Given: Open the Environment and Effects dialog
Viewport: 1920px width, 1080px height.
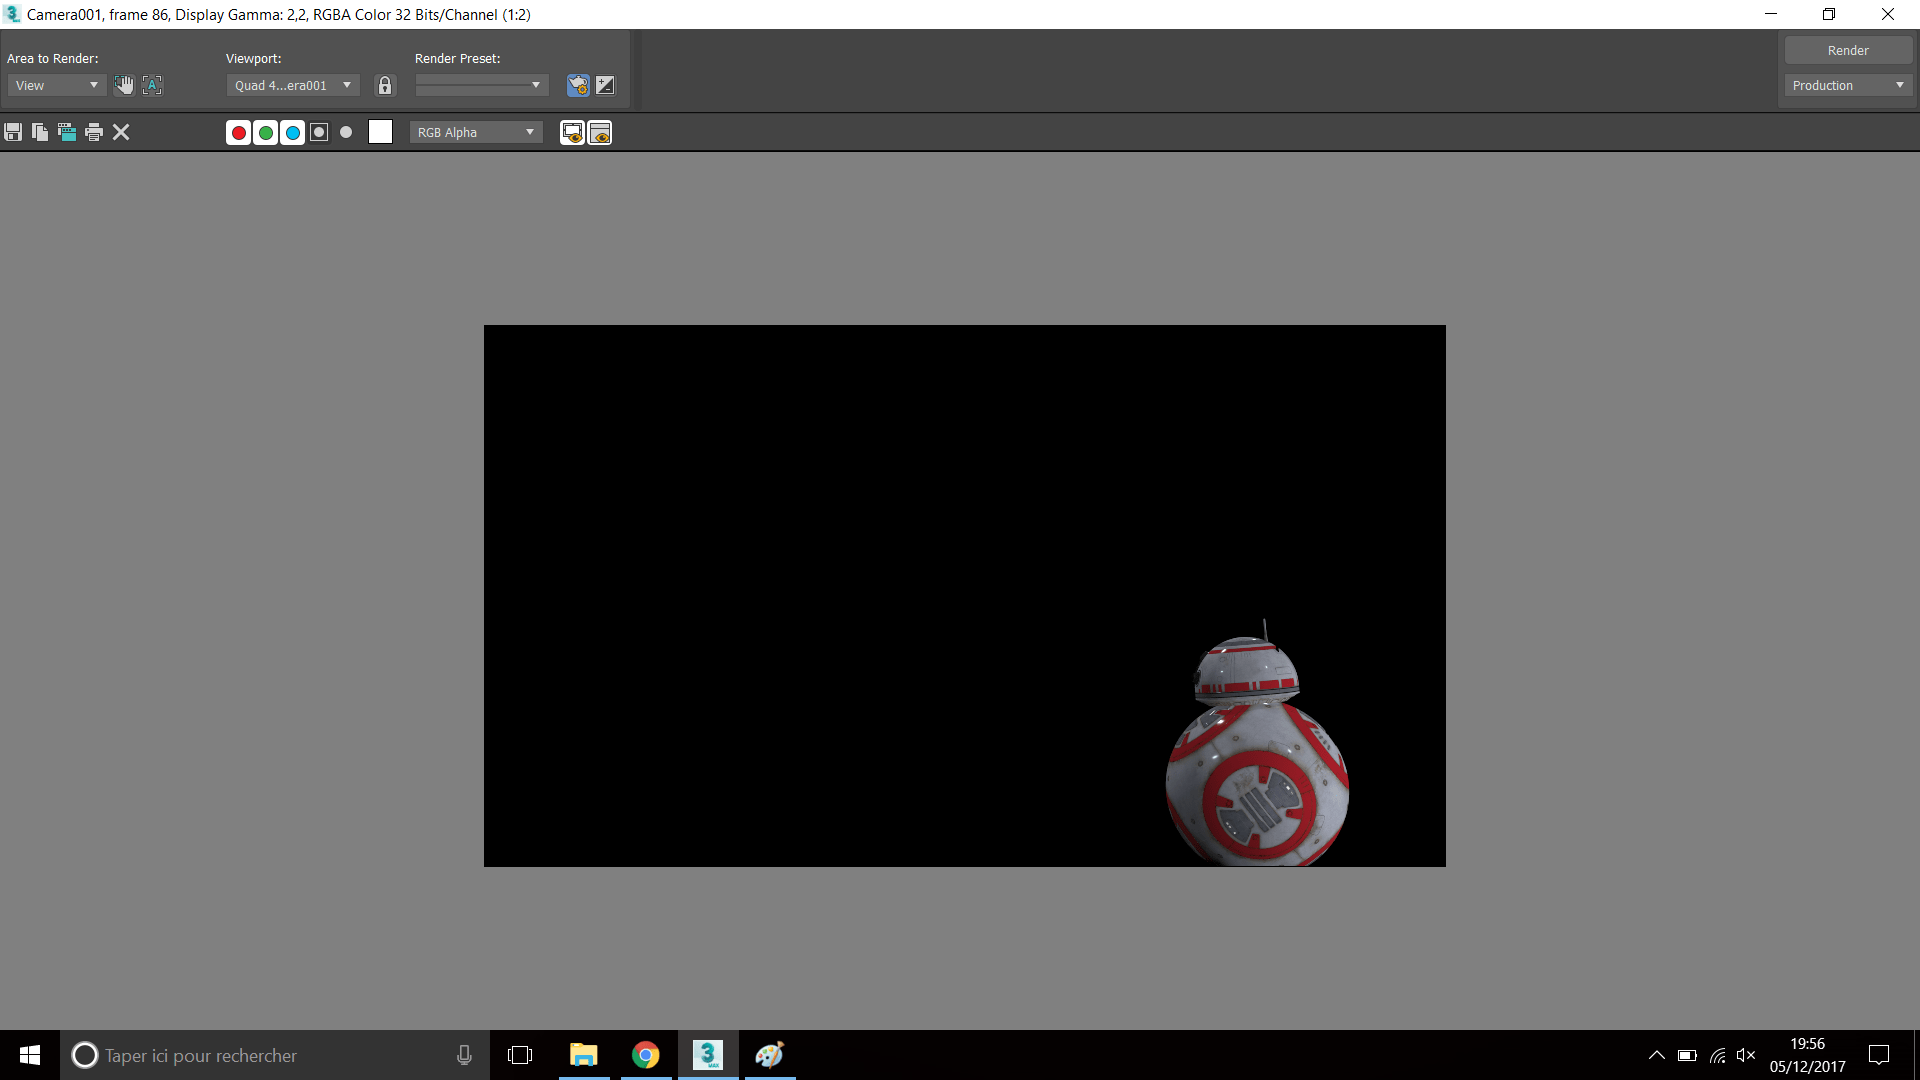Looking at the screenshot, I should click(604, 85).
